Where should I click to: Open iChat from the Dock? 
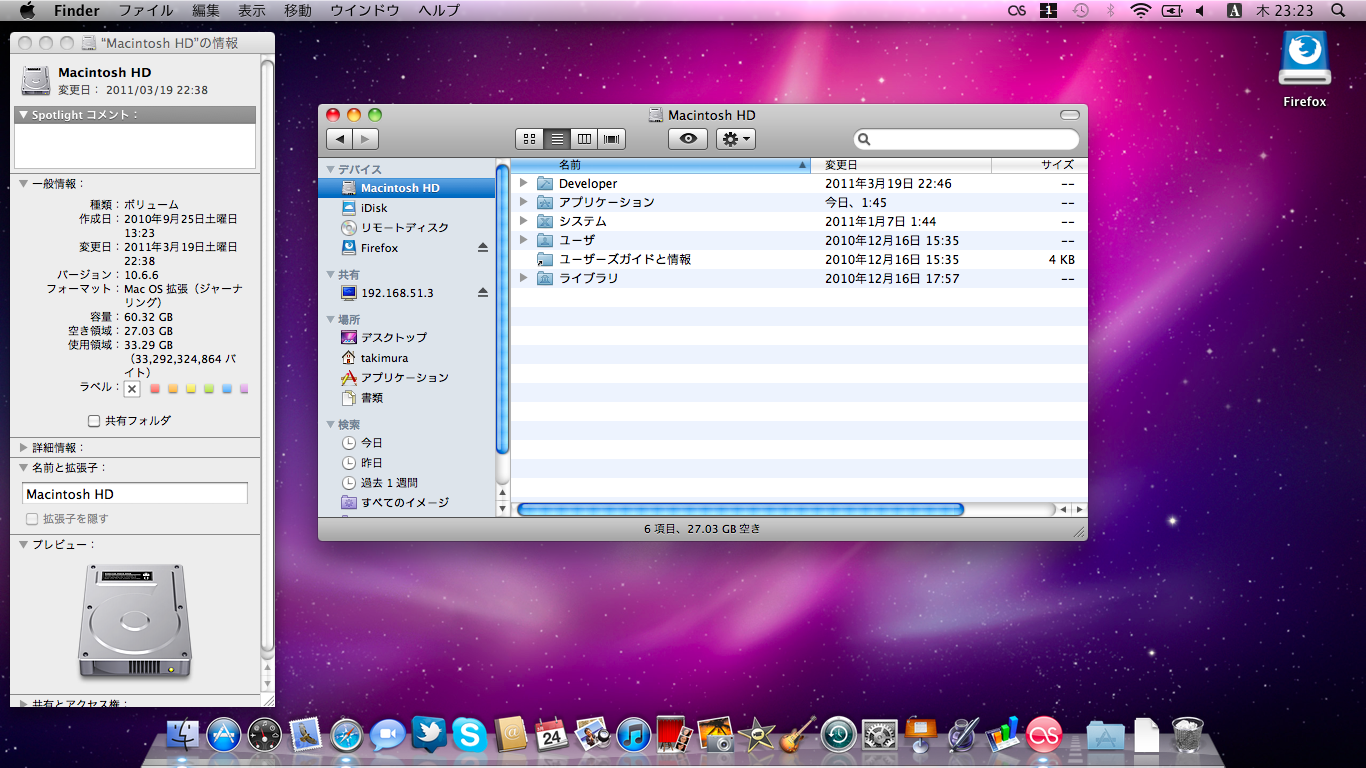pos(387,735)
